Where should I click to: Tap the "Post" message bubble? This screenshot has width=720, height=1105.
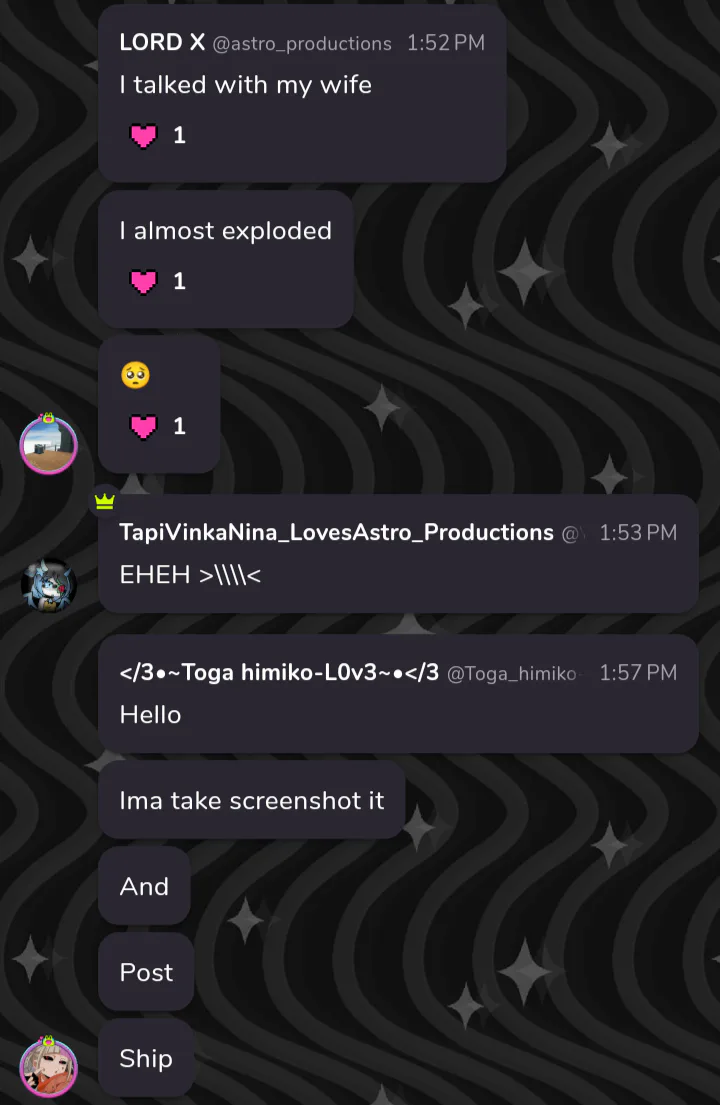tap(146, 972)
